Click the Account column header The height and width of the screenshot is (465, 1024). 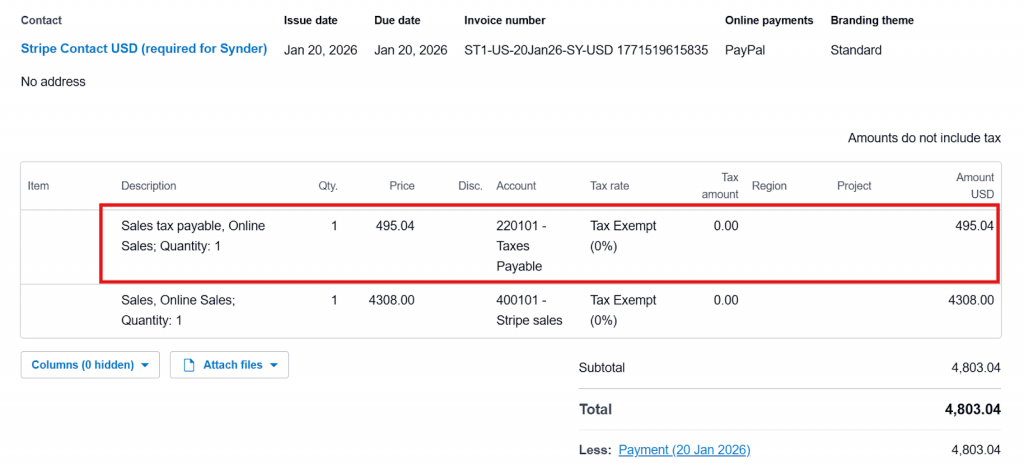click(x=516, y=186)
